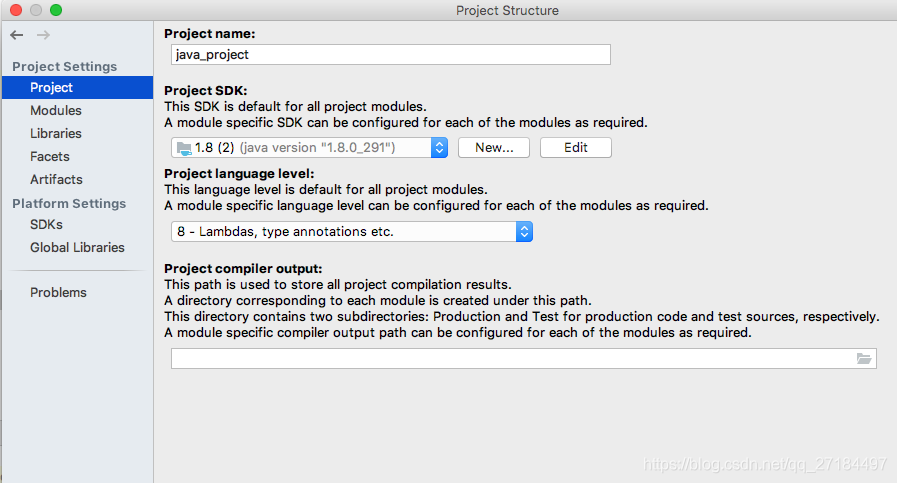Image resolution: width=897 pixels, height=483 pixels.
Task: Open Artifacts settings
Action: point(56,180)
